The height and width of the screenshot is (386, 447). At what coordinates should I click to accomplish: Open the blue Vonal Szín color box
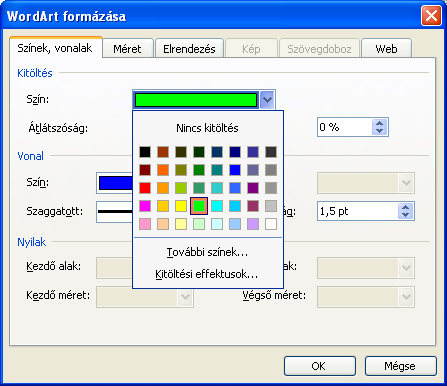115,183
